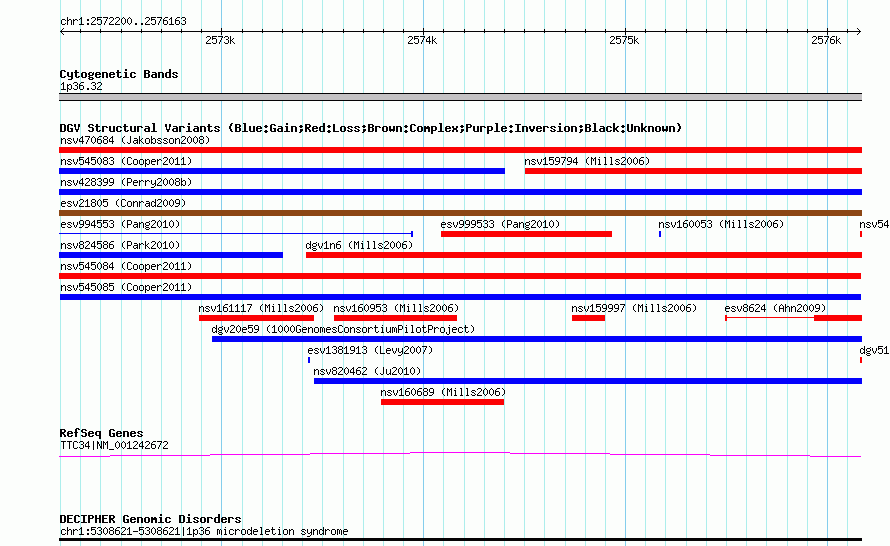Click the Cytogenetic Bands track title
The image size is (890, 546).
(119, 74)
